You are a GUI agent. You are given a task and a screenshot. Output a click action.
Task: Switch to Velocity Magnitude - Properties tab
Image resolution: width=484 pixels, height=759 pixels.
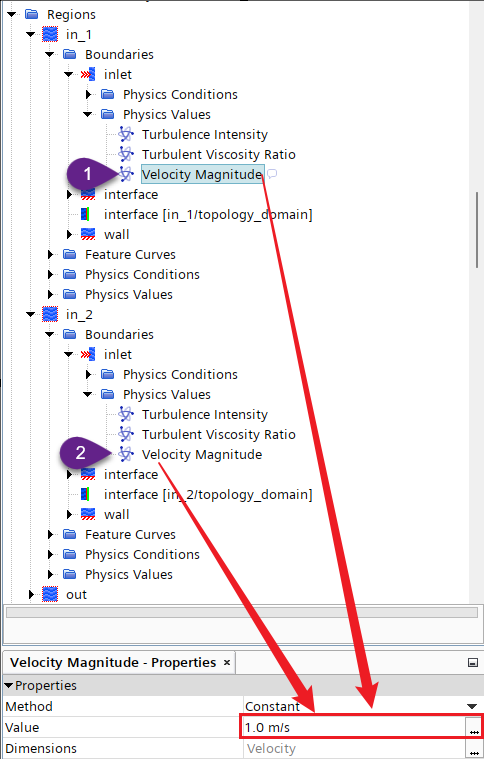(113, 662)
